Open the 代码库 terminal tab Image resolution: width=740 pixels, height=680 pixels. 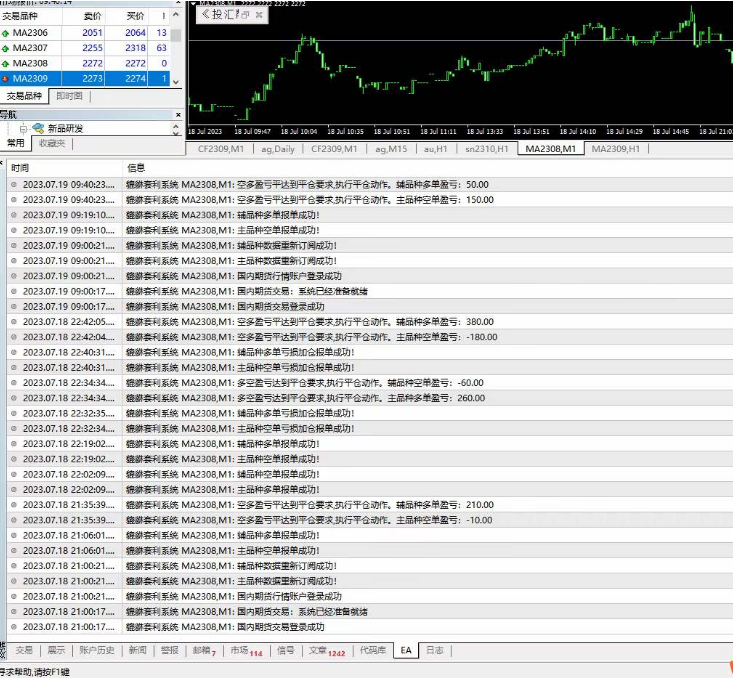pyautogui.click(x=373, y=651)
